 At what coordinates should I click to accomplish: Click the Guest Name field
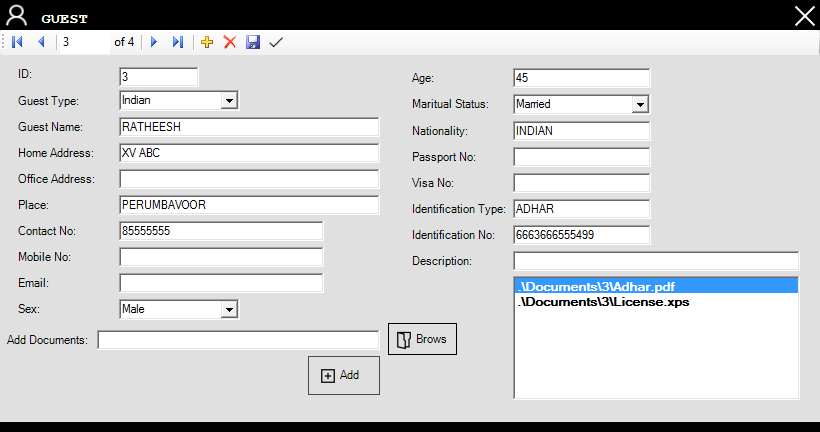pyautogui.click(x=249, y=127)
